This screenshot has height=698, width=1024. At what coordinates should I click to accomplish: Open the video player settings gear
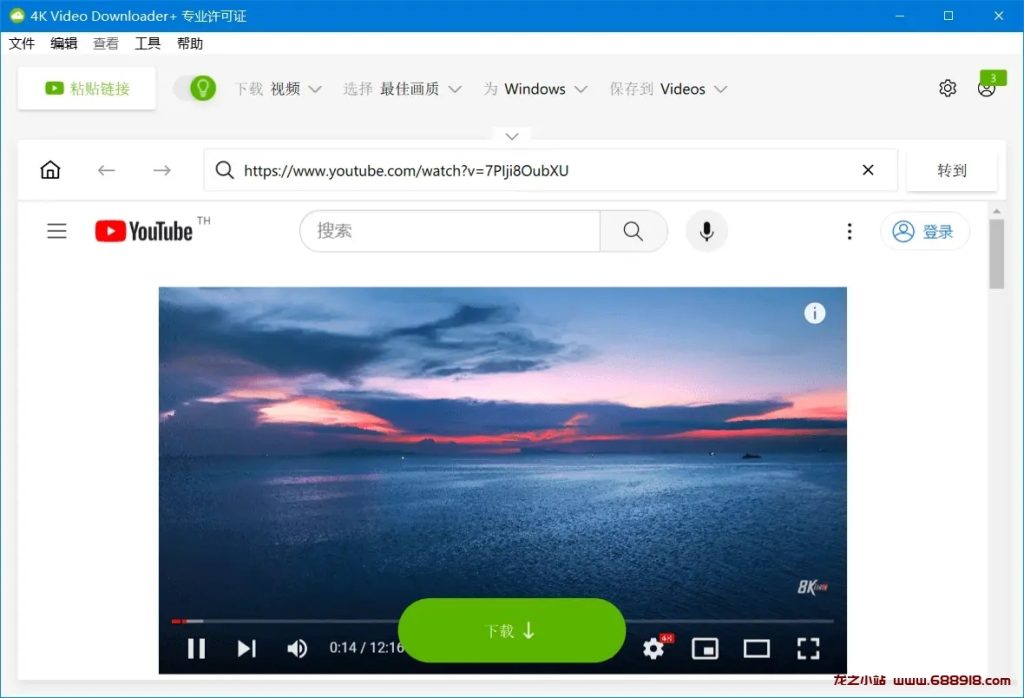point(654,648)
